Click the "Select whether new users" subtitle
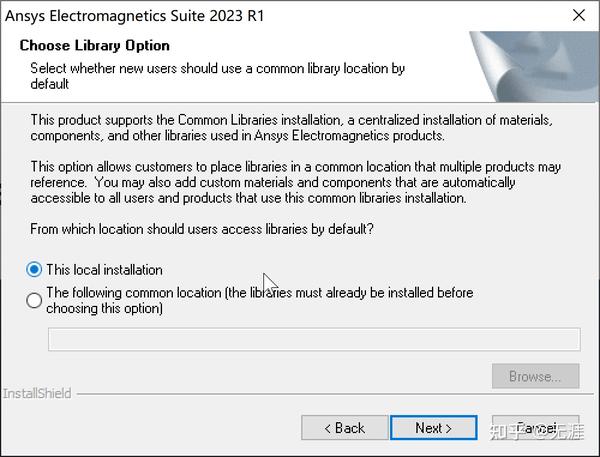600x457 pixels. coord(217,76)
